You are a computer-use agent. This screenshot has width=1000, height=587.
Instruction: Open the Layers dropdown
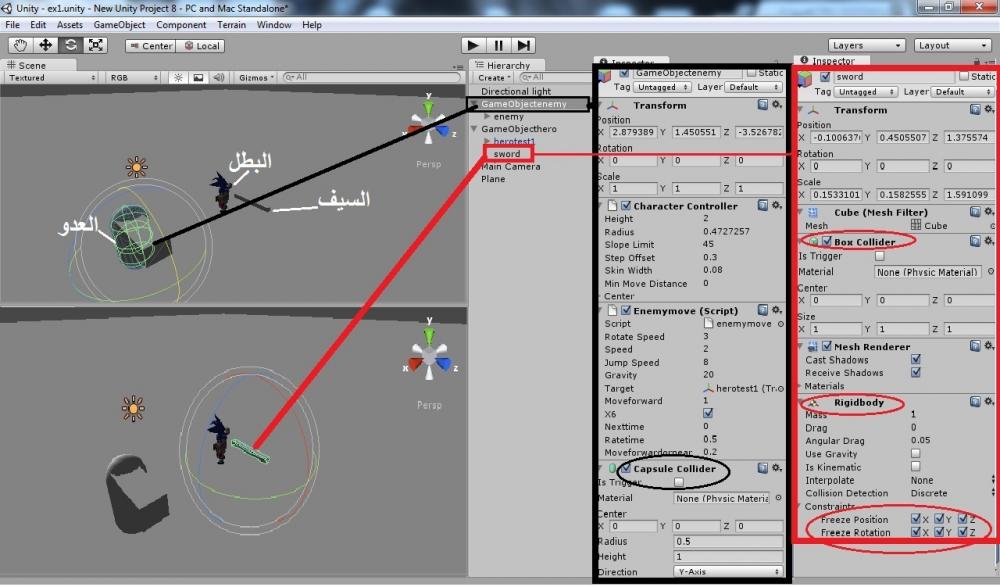click(x=866, y=45)
